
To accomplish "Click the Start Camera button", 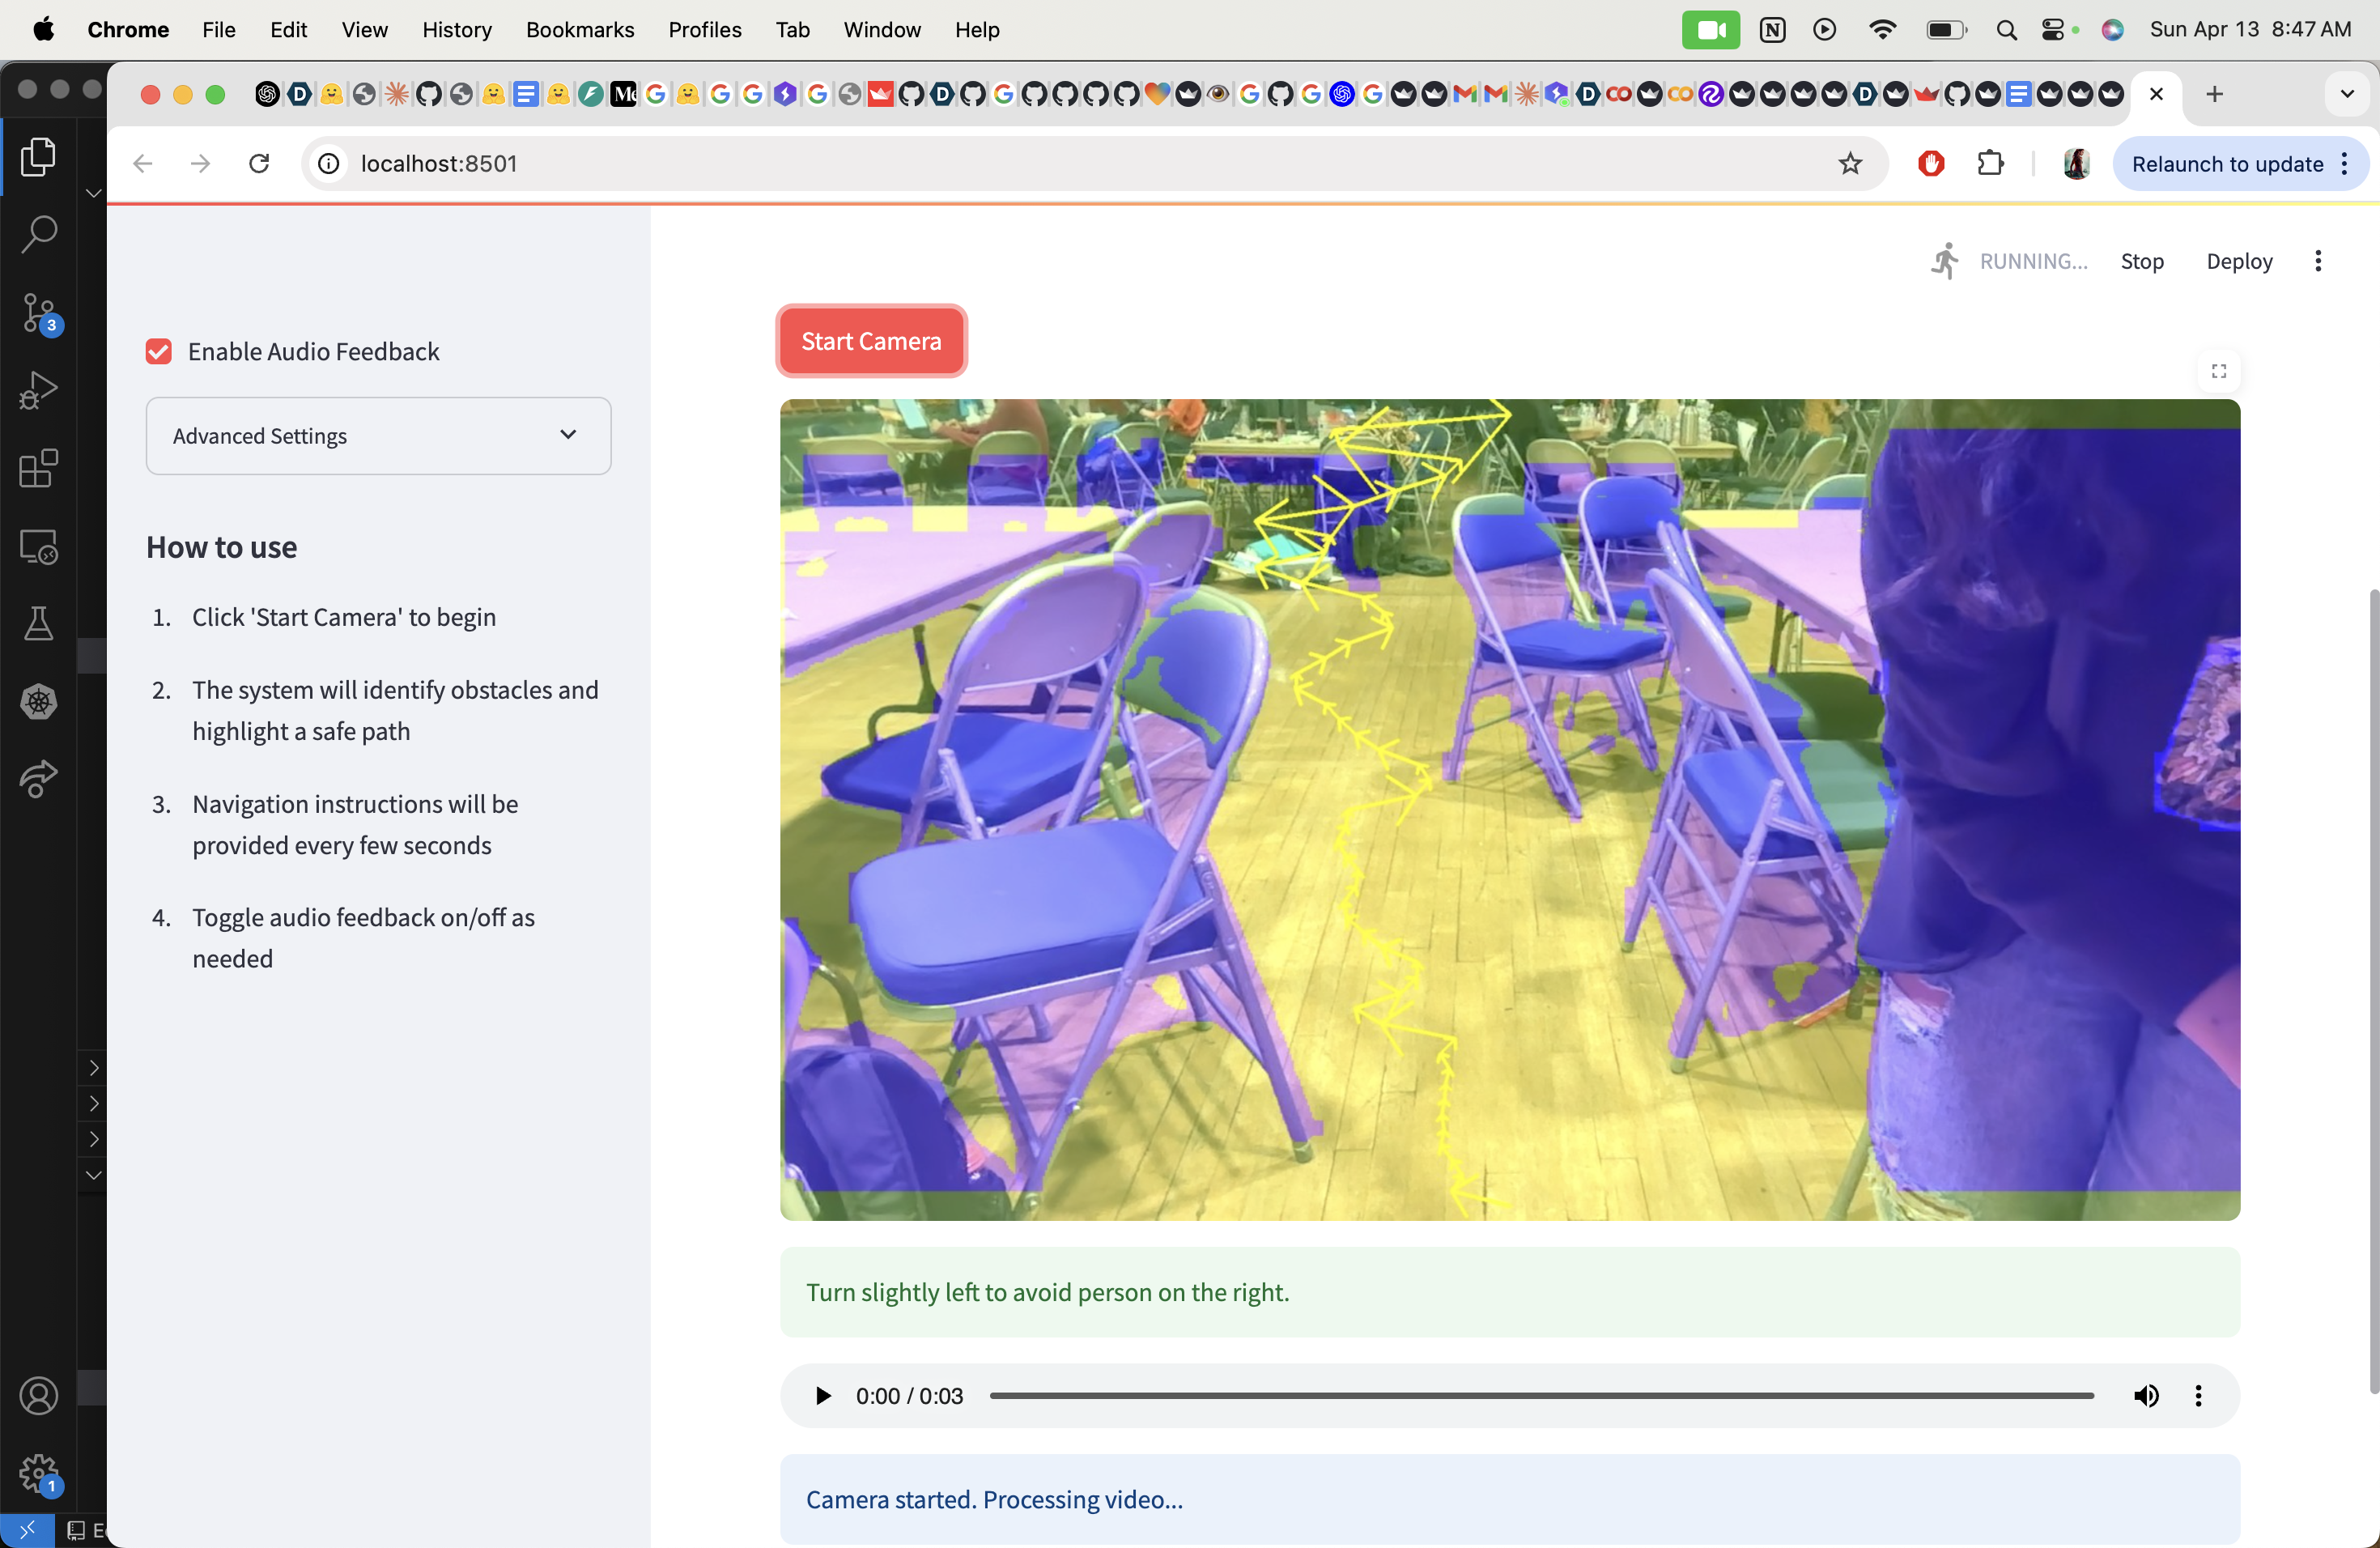I will coord(871,341).
